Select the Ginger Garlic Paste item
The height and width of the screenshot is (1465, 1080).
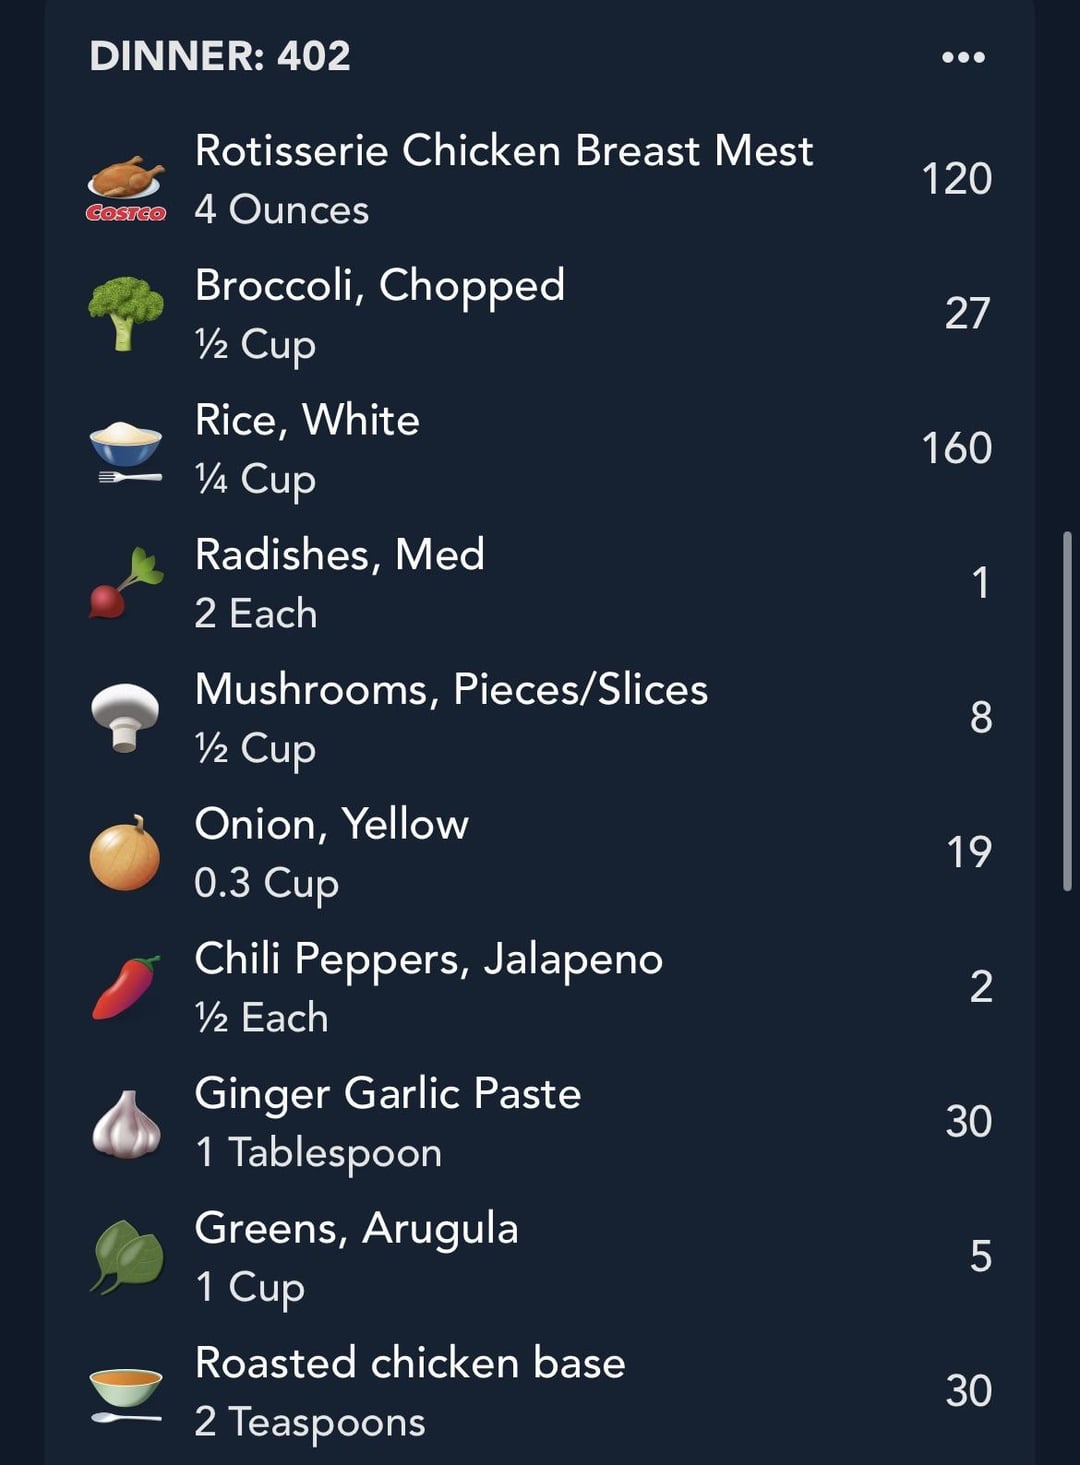point(540,1122)
